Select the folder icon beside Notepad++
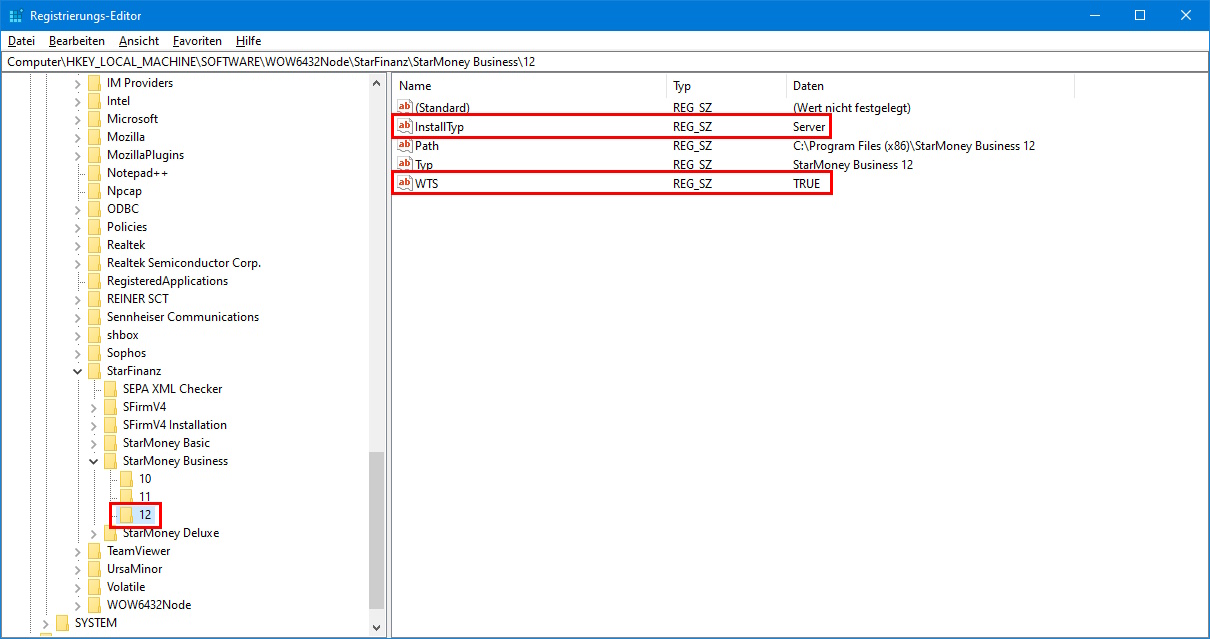 tap(94, 173)
